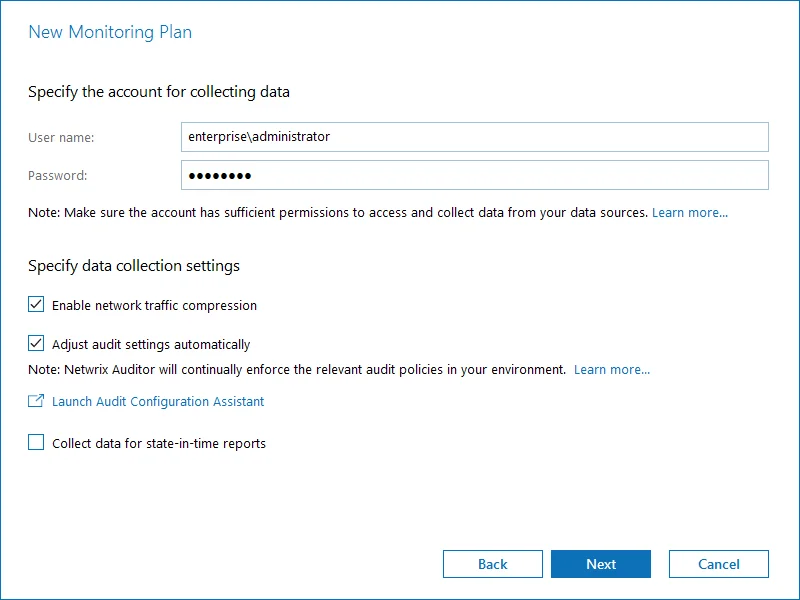The image size is (800, 600).
Task: Click the 'User name:' field label
Action: [61, 138]
